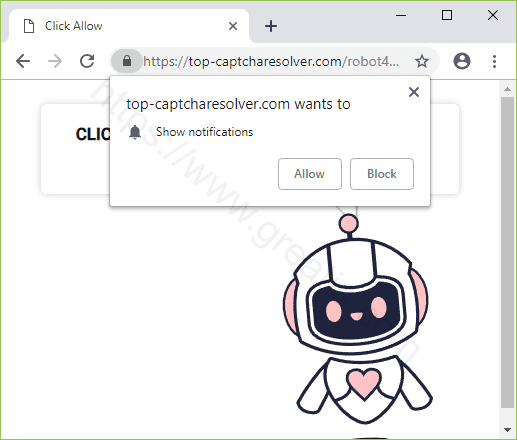Close the Click Allow tab
This screenshot has width=517, height=440.
tap(233, 26)
